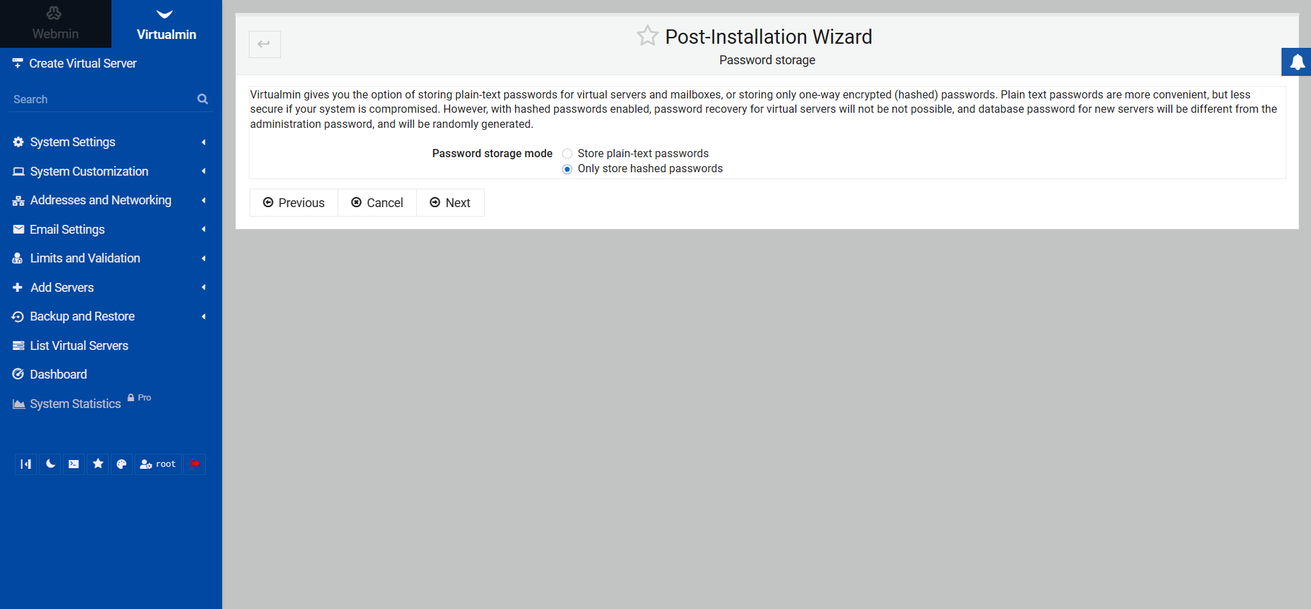Image resolution: width=1311 pixels, height=609 pixels.
Task: Toggle night mode with the moon icon
Action: (x=50, y=464)
